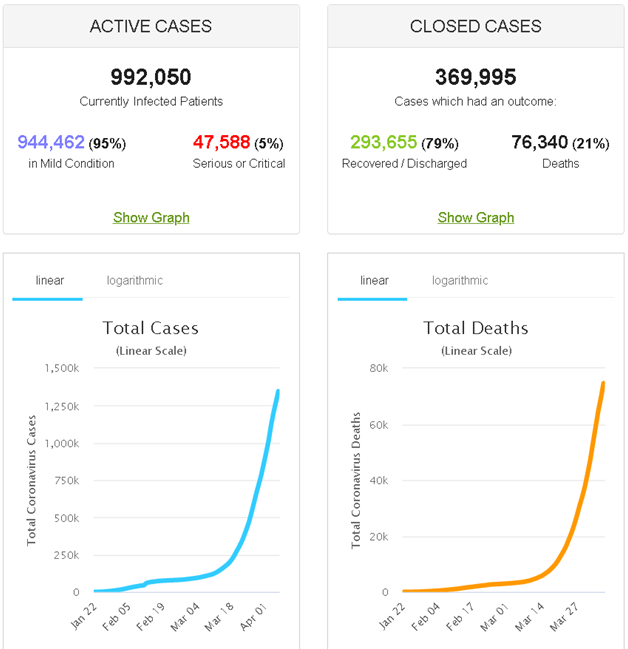The height and width of the screenshot is (649, 628).
Task: Click the Feb 17 x-axis date label
Action: (460, 617)
